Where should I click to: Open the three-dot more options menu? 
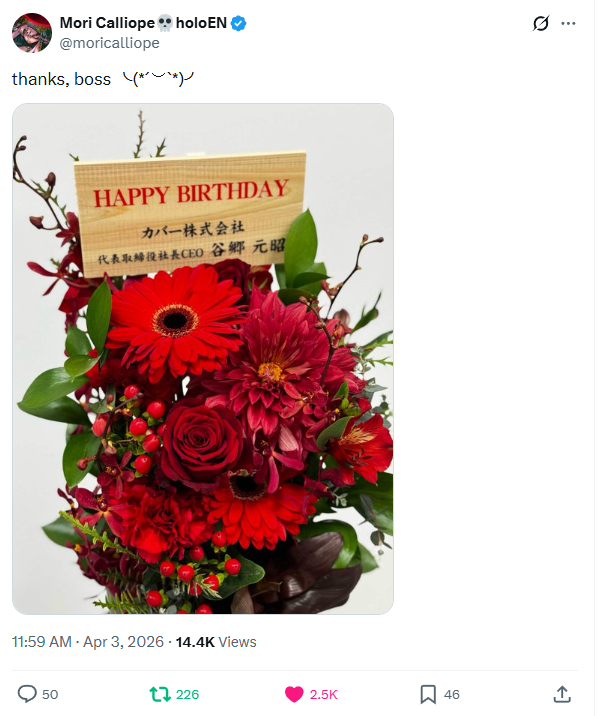pos(568,23)
